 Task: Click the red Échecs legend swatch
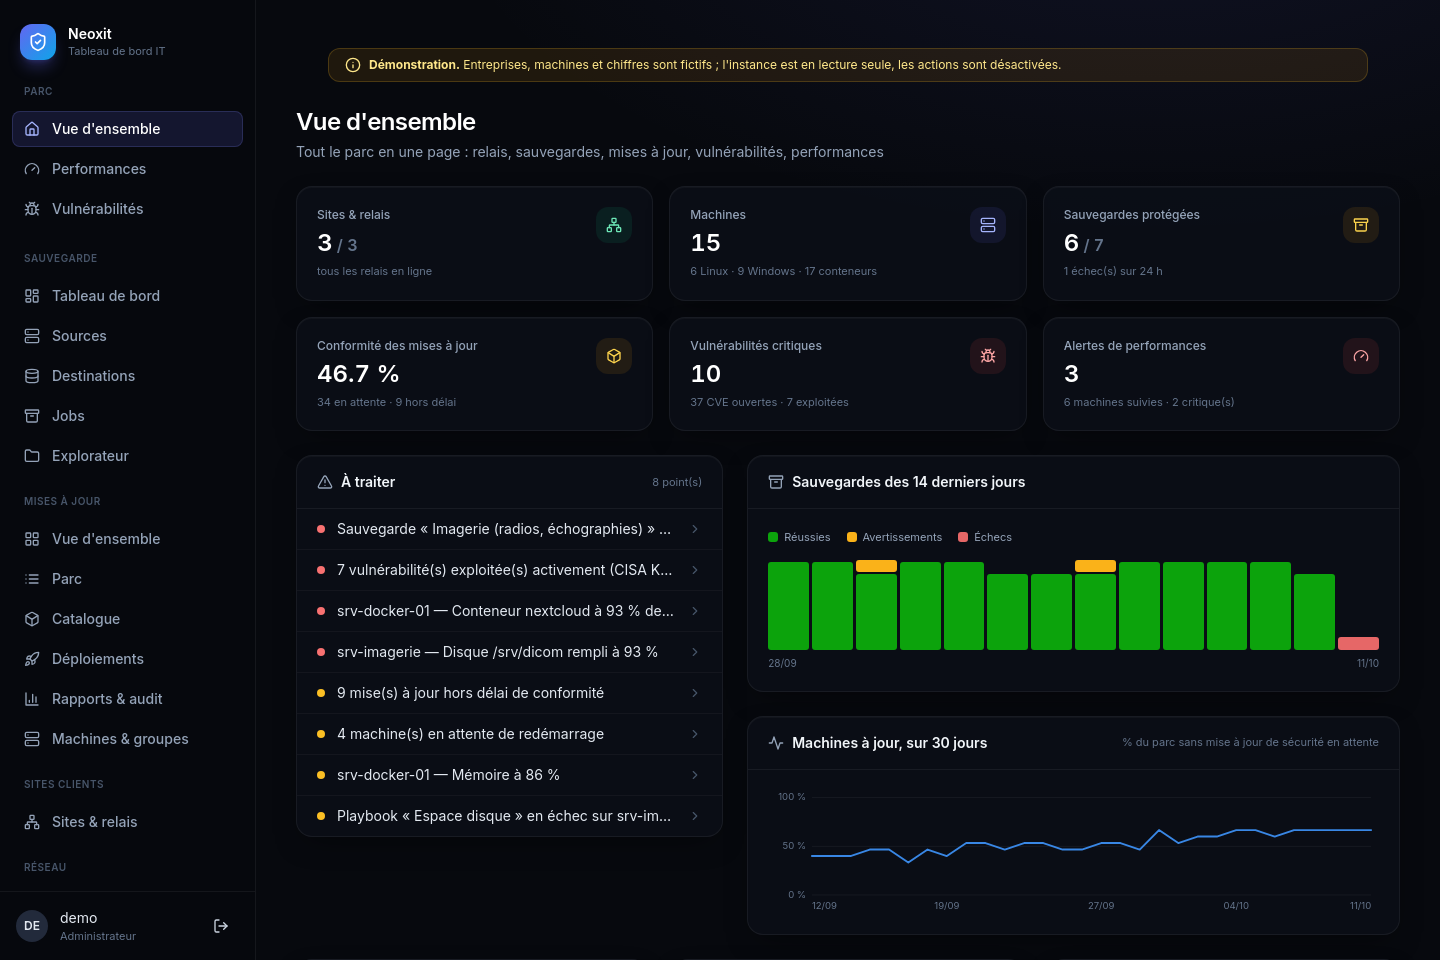click(963, 537)
